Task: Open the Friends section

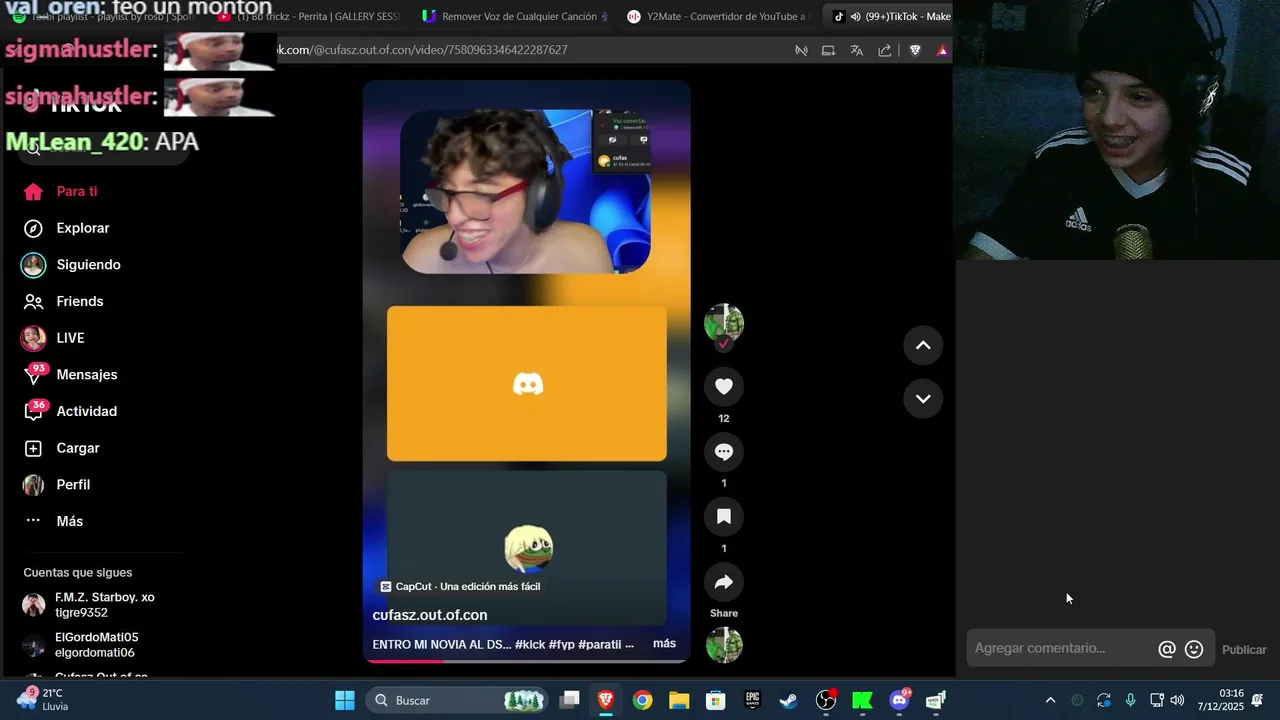Action: [64, 301]
